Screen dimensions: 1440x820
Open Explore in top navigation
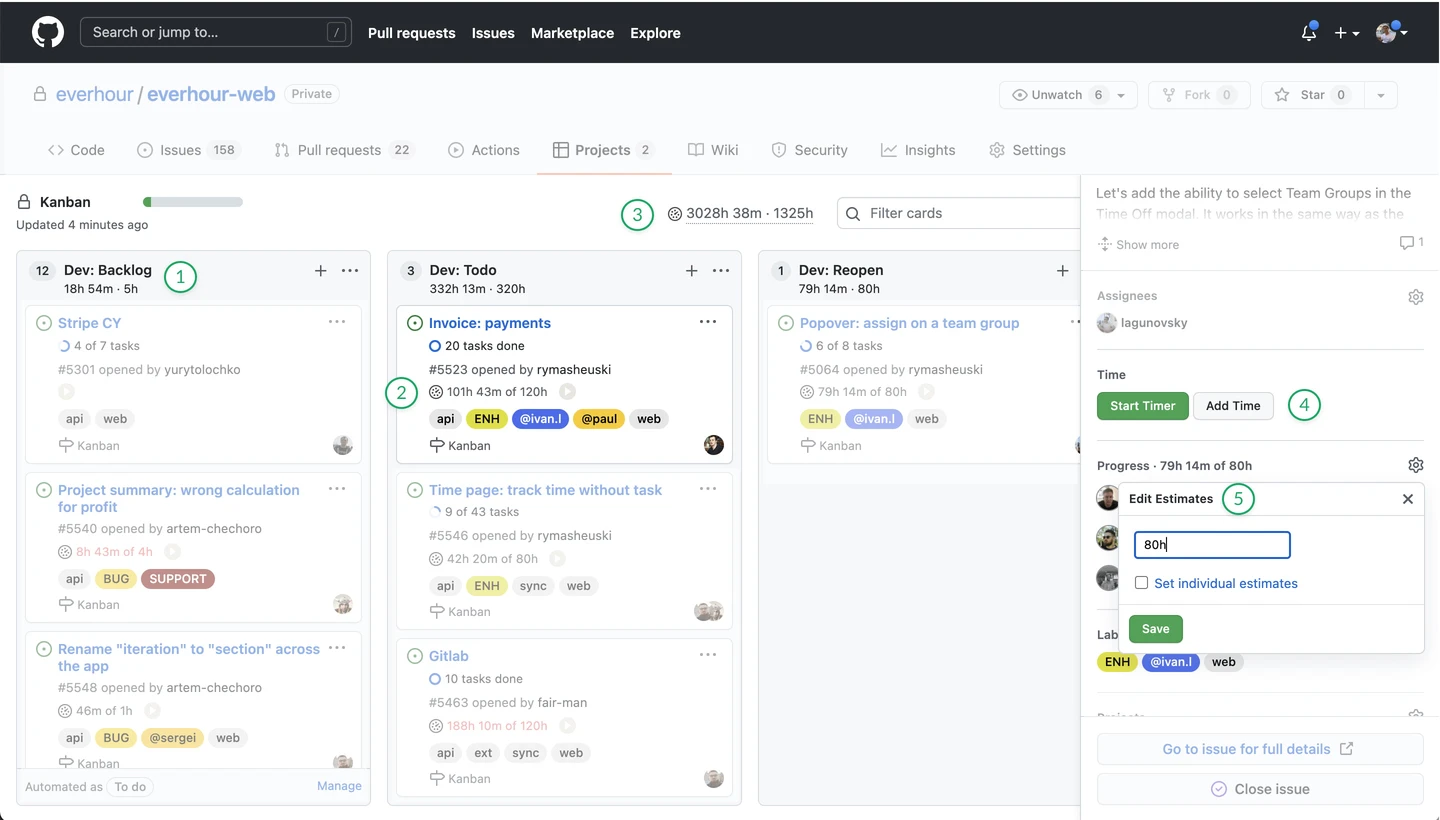[x=655, y=33]
